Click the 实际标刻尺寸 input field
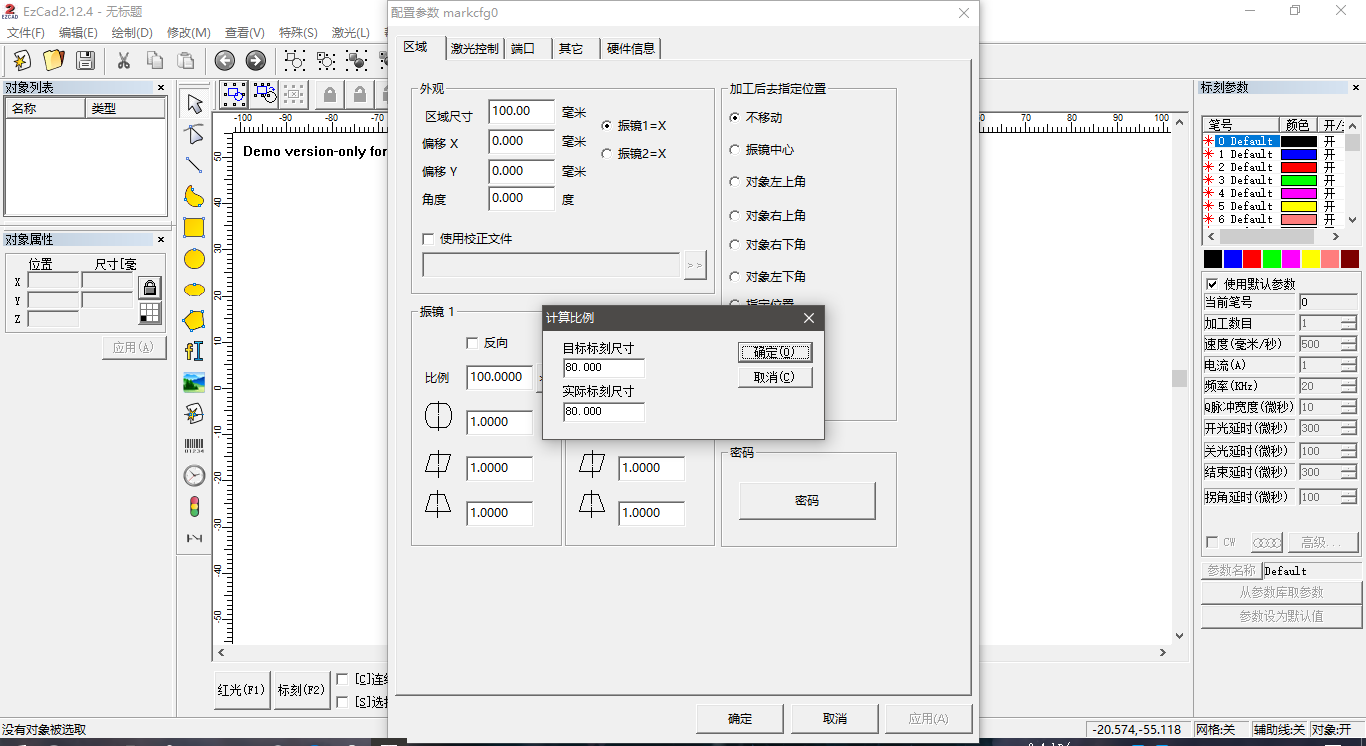 pos(604,412)
